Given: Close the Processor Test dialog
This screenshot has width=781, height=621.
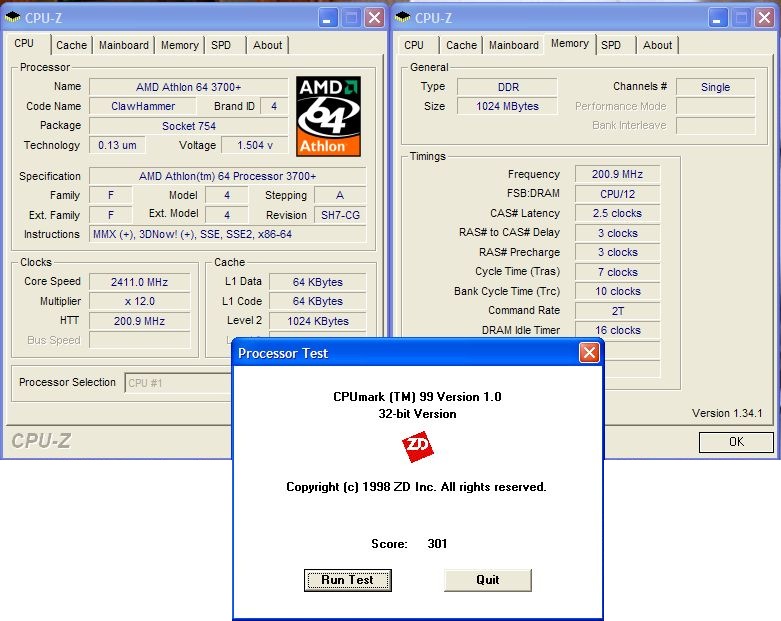Looking at the screenshot, I should point(589,353).
